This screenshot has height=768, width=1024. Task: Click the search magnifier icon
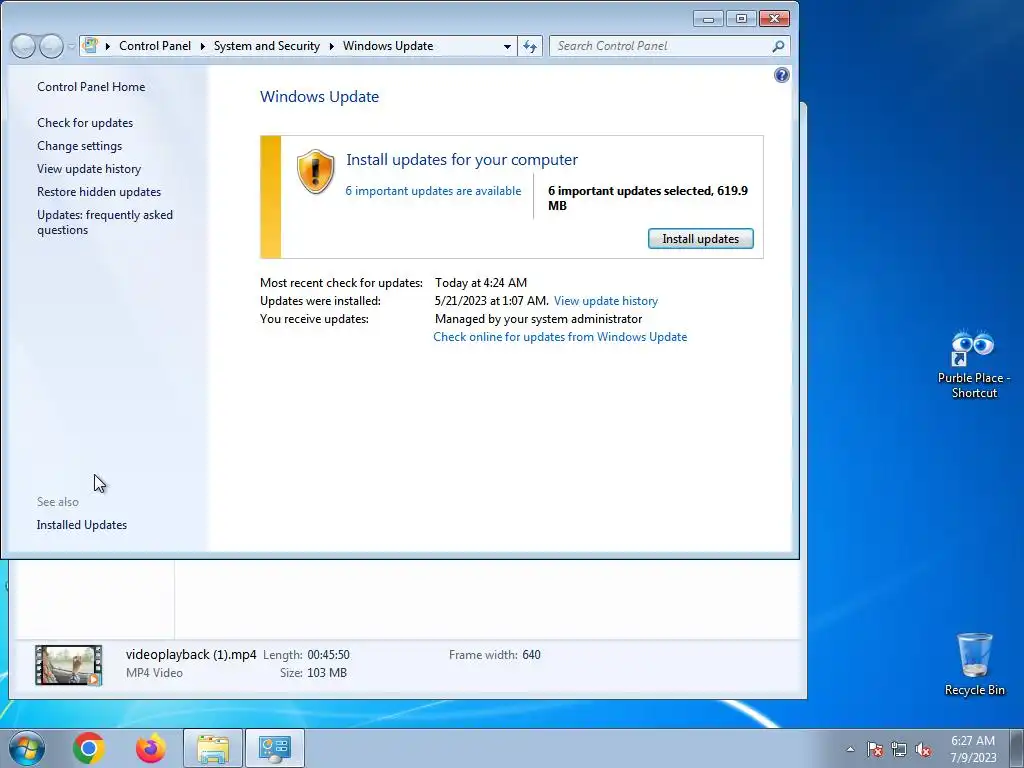click(x=778, y=46)
